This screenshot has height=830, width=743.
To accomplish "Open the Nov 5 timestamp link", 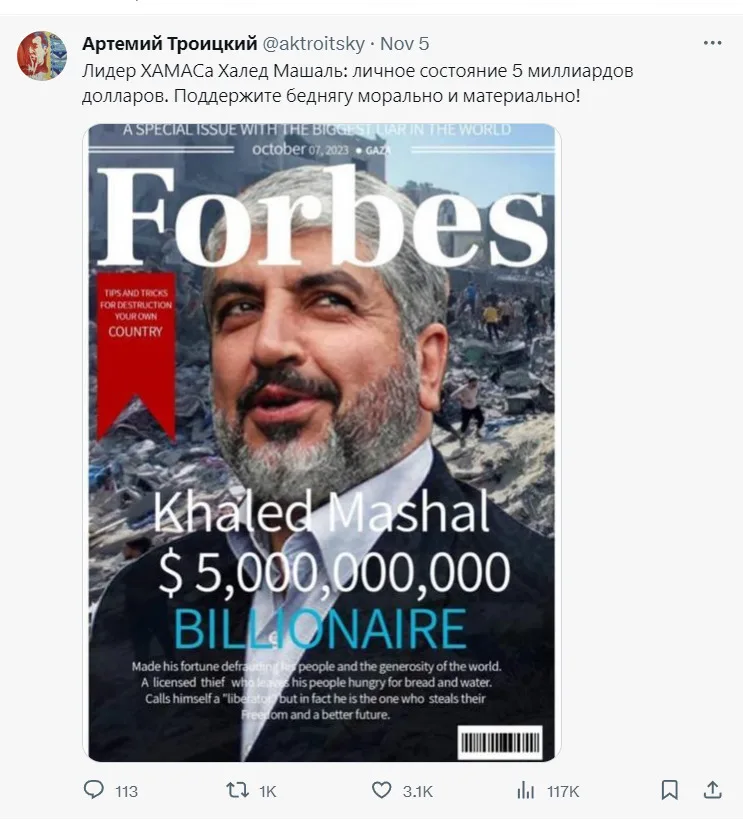I will 405,43.
